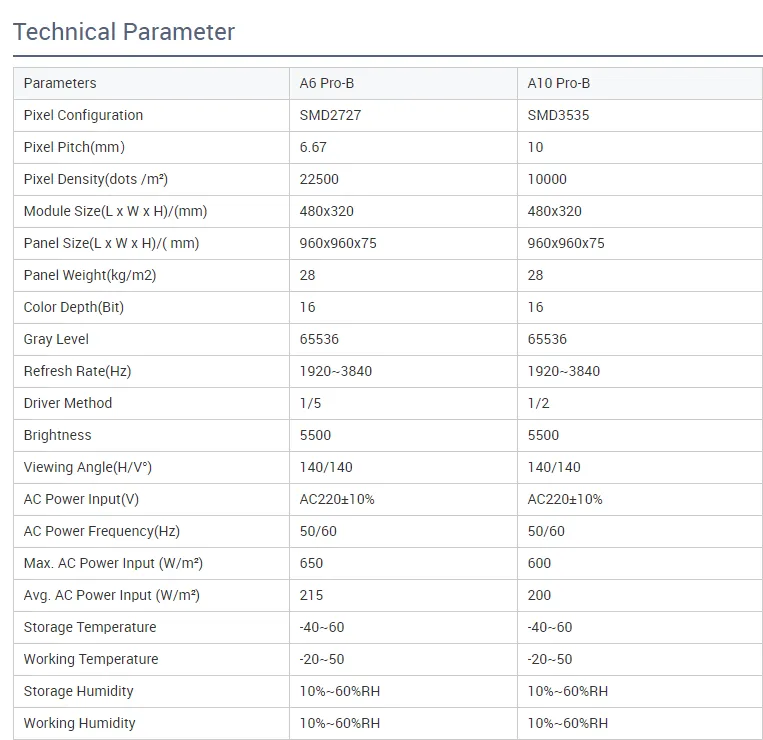763x740 pixels.
Task: Click the Storage Temperature row label
Action: pos(90,627)
